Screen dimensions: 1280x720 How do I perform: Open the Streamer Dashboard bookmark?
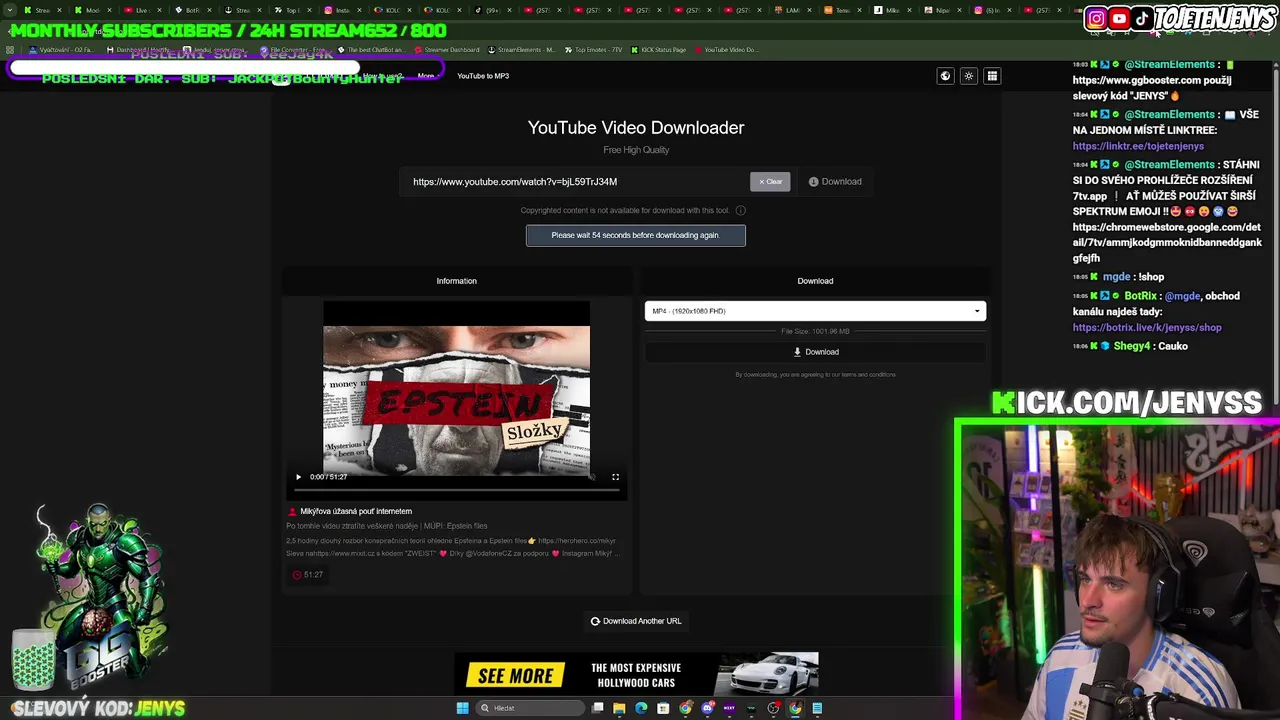pos(447,50)
